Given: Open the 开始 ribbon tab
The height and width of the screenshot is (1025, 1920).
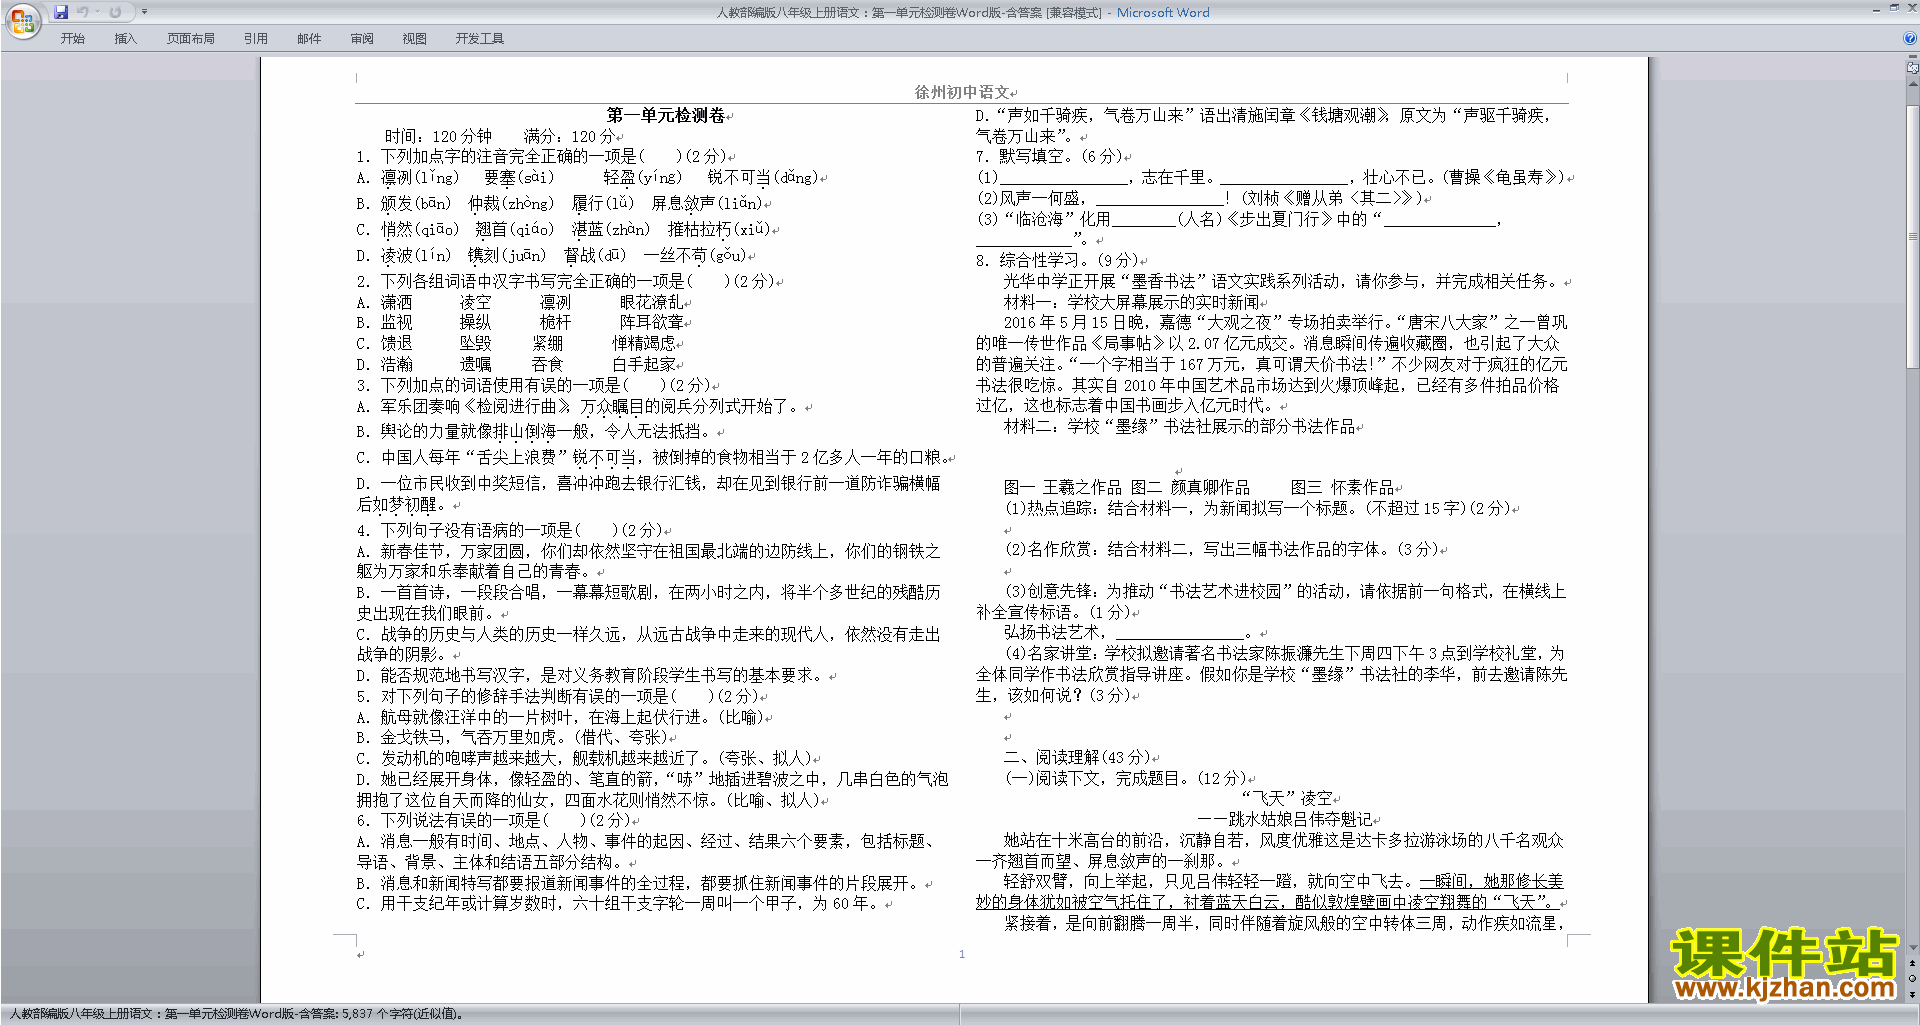Looking at the screenshot, I should 72,39.
